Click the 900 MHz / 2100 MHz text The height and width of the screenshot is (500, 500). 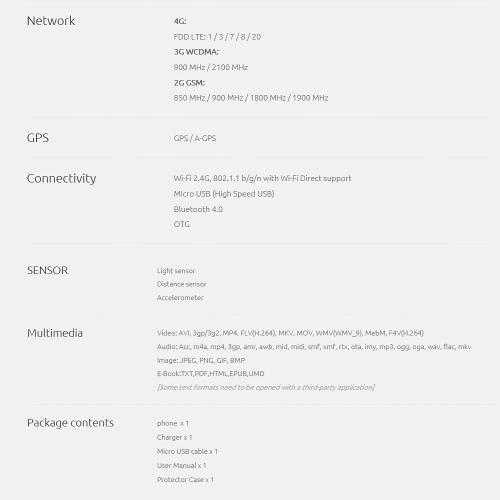[210, 67]
